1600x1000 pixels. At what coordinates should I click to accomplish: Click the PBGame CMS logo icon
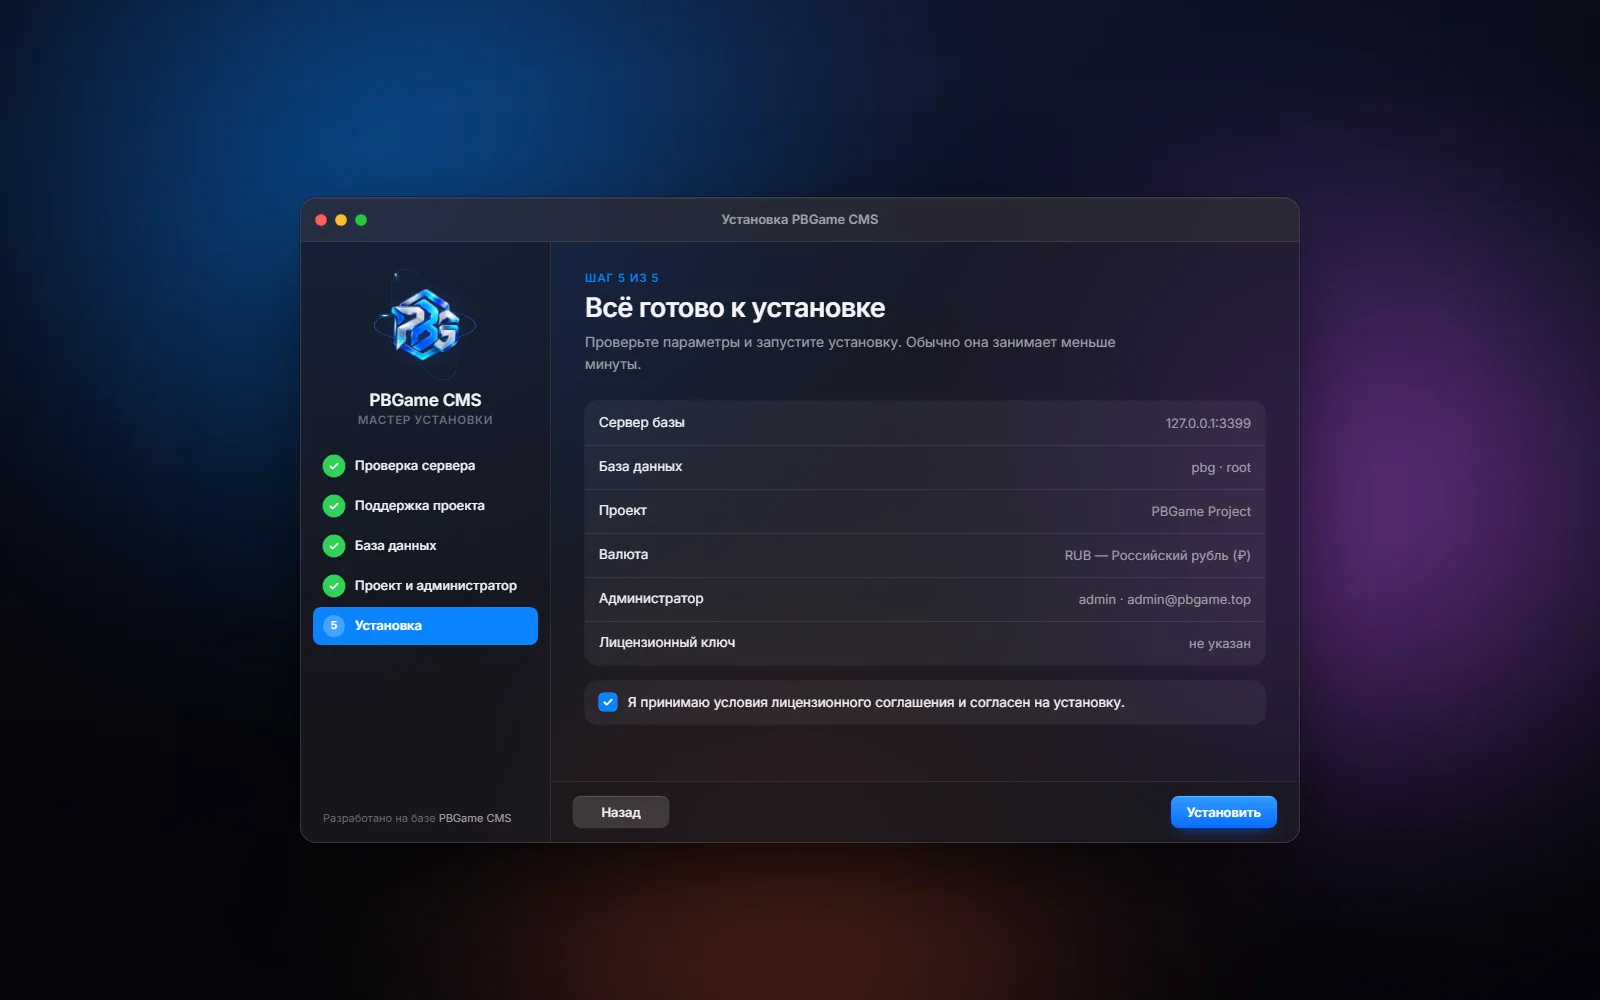425,324
